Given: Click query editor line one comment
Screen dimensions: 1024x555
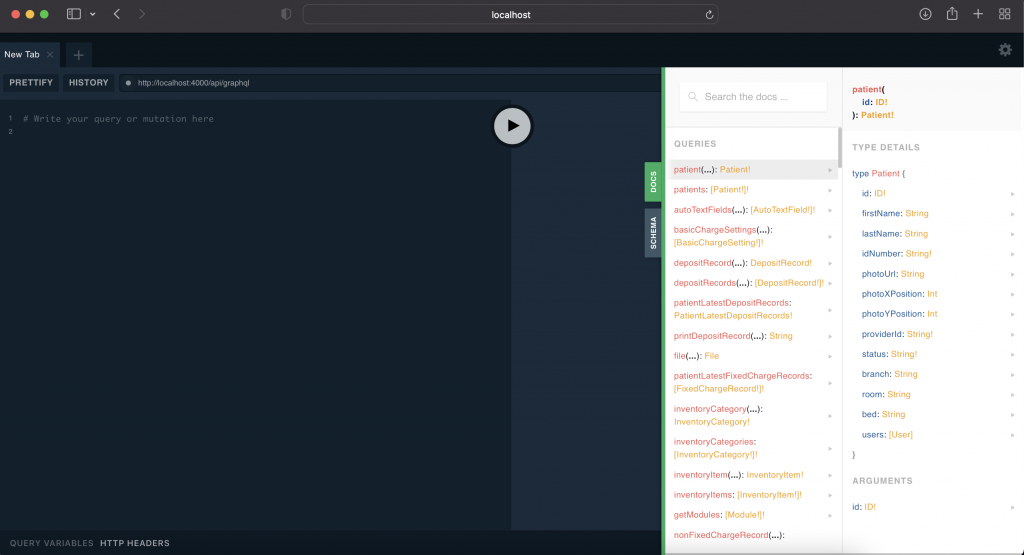Looking at the screenshot, I should point(118,119).
